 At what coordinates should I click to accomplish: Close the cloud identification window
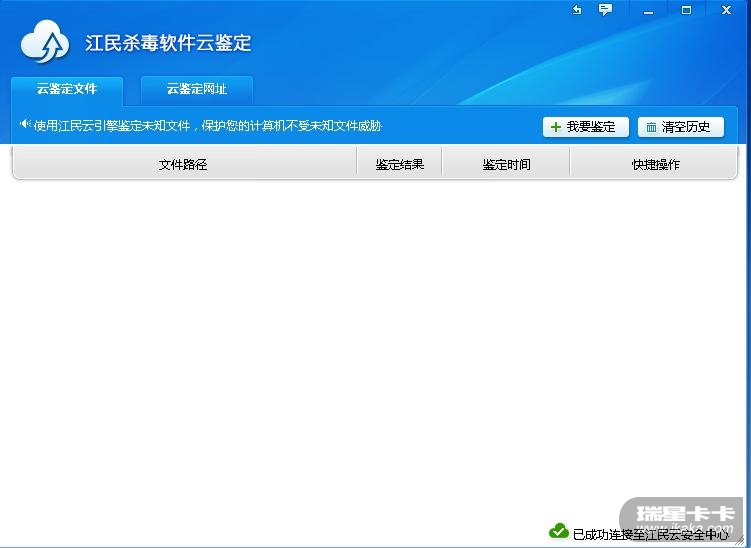pyautogui.click(x=726, y=10)
